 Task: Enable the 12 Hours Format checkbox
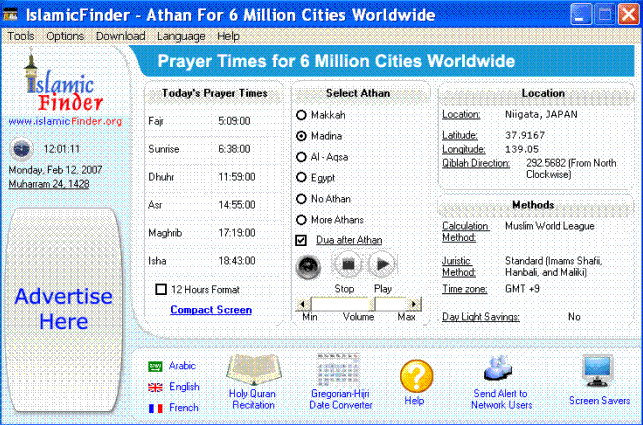coord(161,289)
